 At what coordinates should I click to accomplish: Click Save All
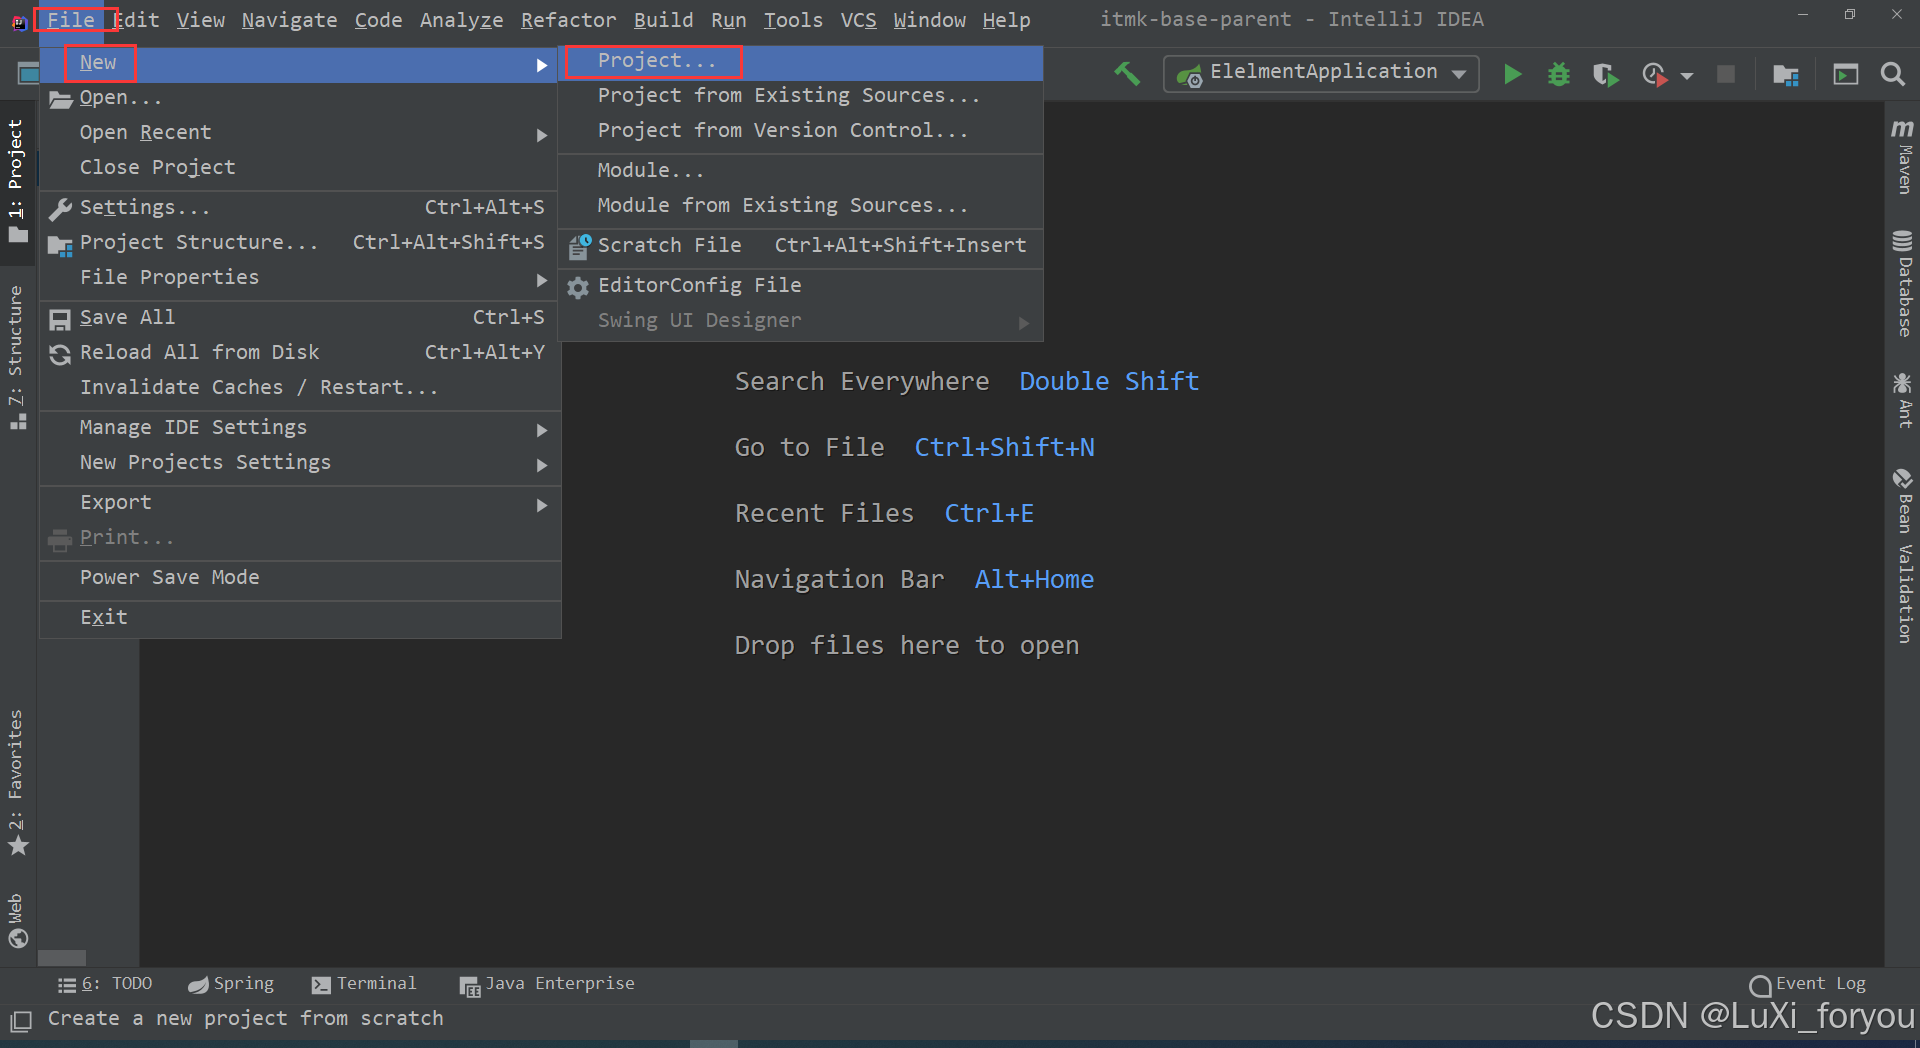tap(300, 317)
